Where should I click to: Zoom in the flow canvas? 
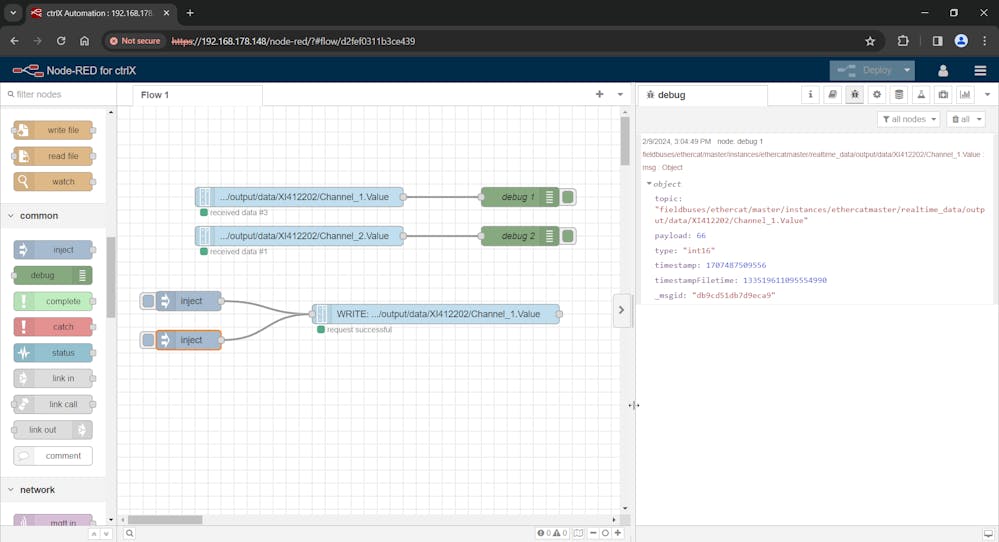click(x=618, y=533)
